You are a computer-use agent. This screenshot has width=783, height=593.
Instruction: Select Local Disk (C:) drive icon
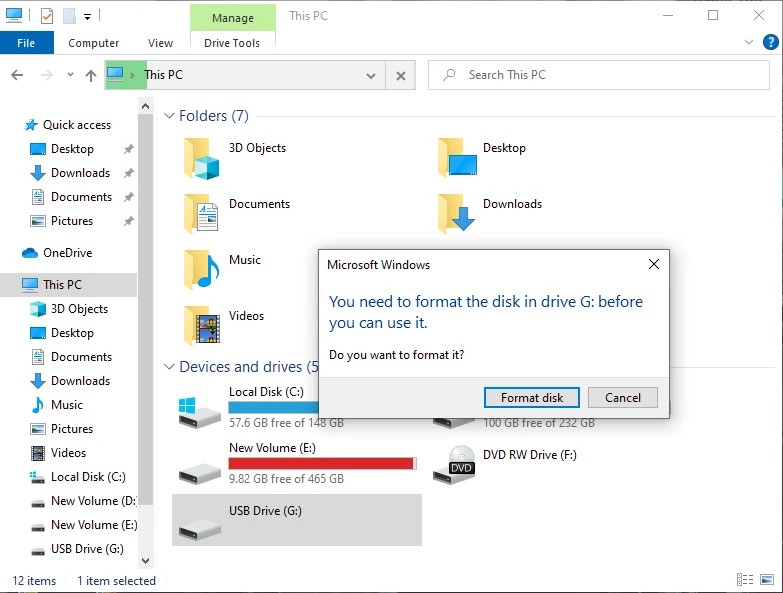pyautogui.click(x=199, y=412)
